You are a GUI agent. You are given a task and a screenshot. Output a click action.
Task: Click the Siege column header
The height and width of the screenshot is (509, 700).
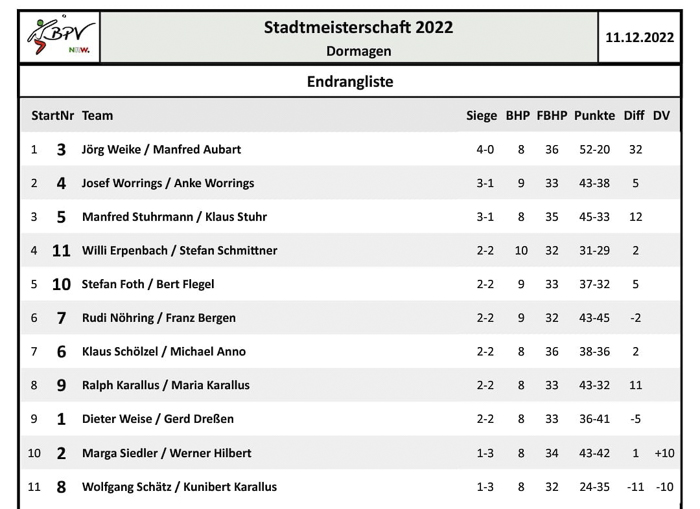(x=482, y=116)
